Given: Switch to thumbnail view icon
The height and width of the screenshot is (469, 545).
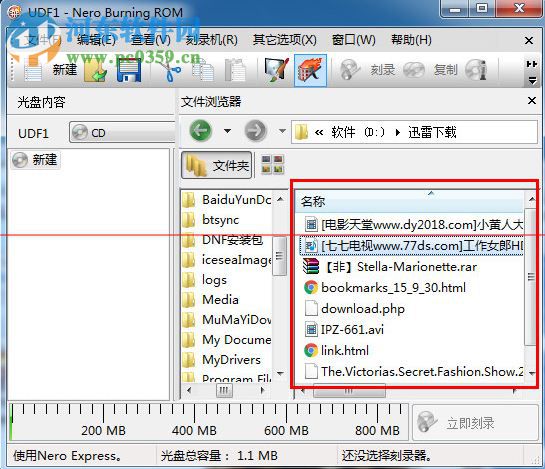Looking at the screenshot, I should tap(272, 164).
